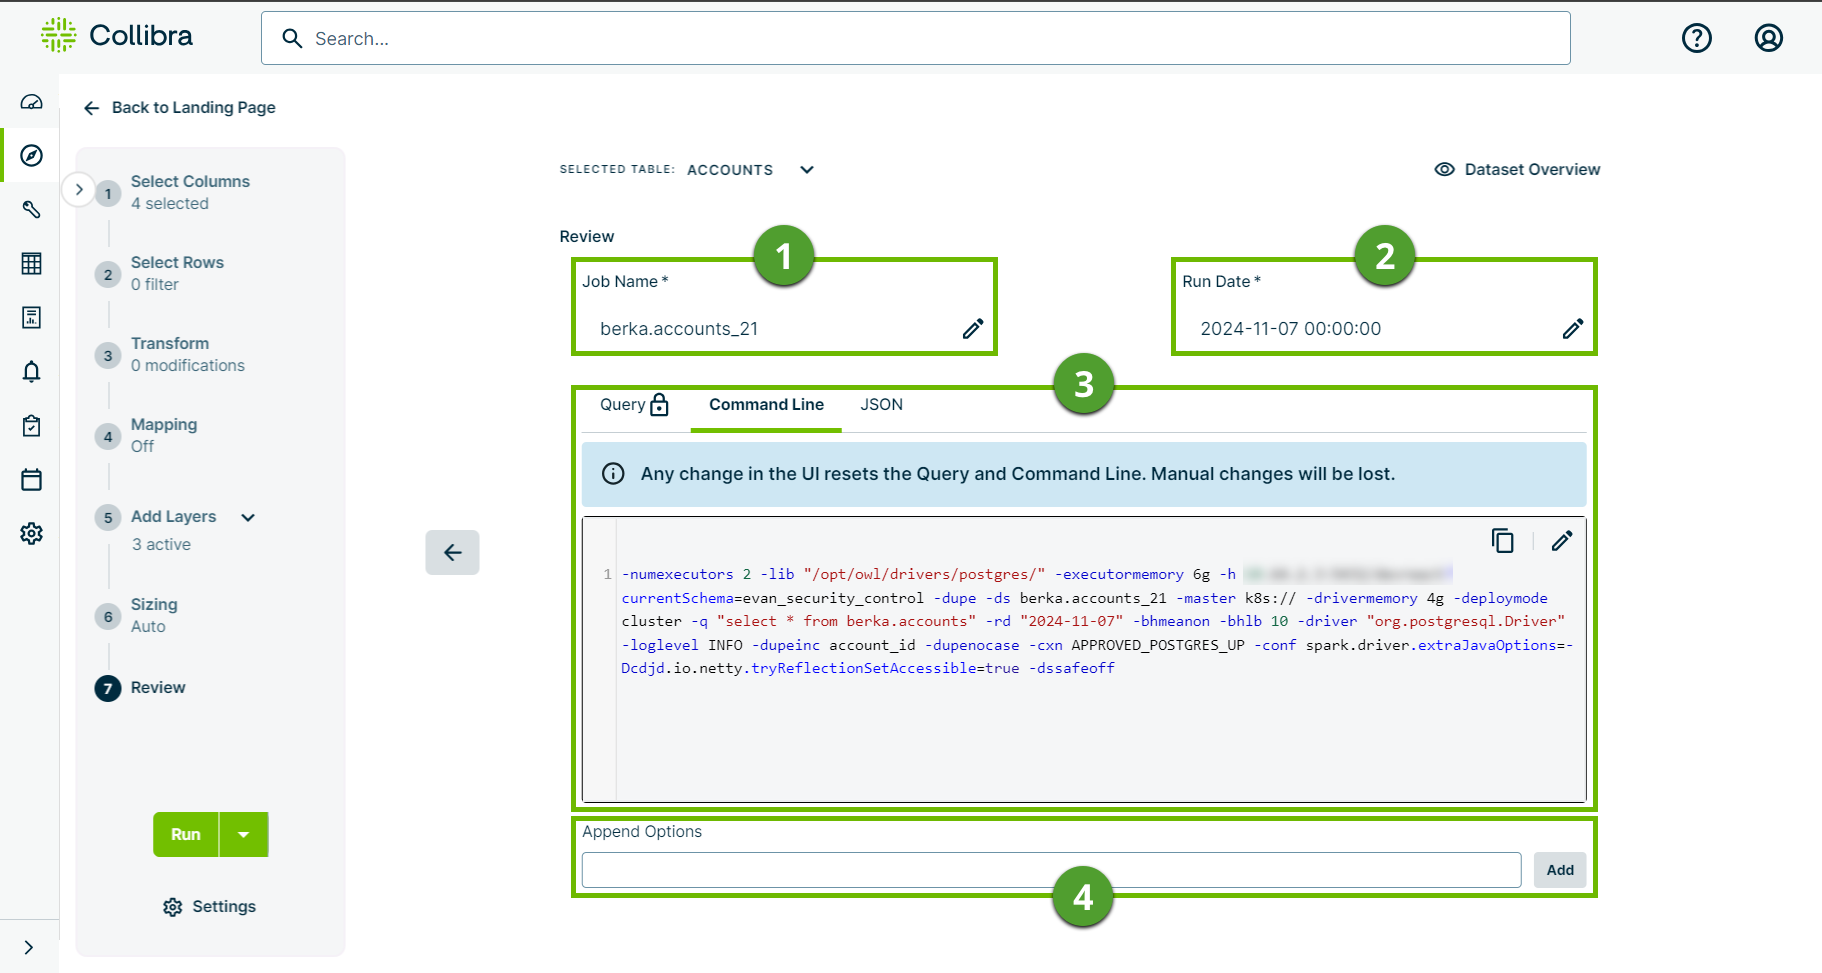Open the clipboard jobs icon in sidebar

pos(31,425)
